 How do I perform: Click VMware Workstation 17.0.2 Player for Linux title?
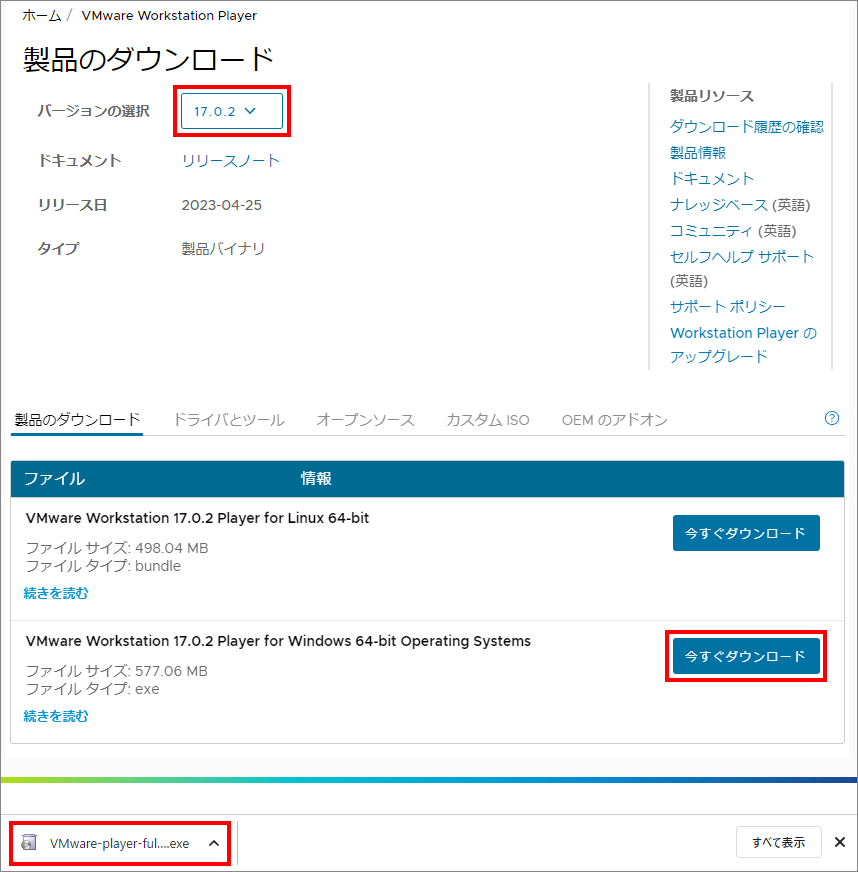click(x=197, y=518)
